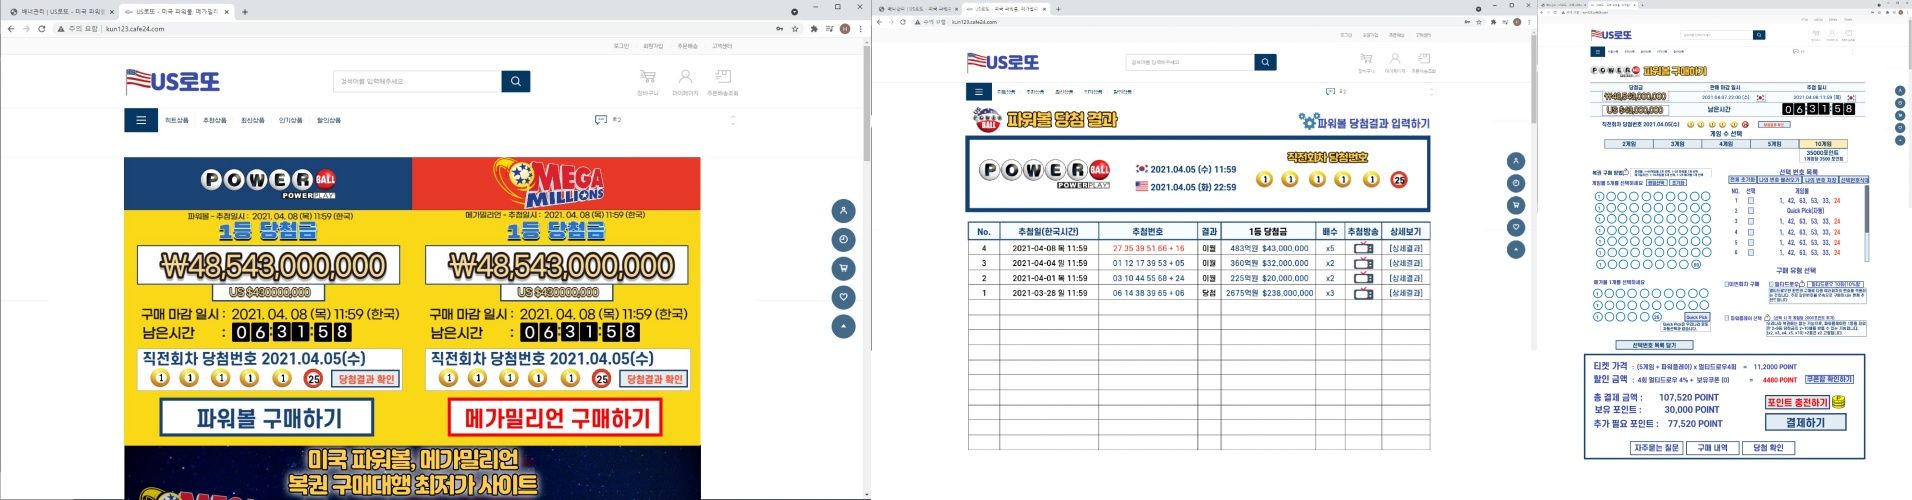
Task: Click 자주묻는 질문 button in right window
Action: [x=1656, y=448]
